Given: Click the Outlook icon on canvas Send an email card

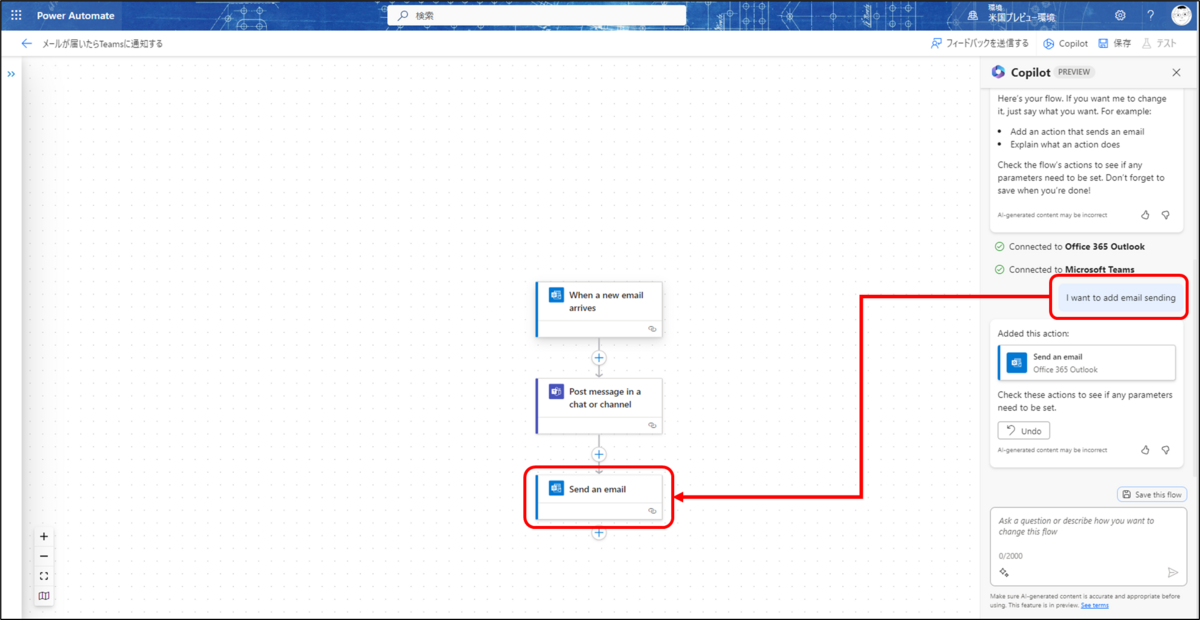Looking at the screenshot, I should point(556,489).
